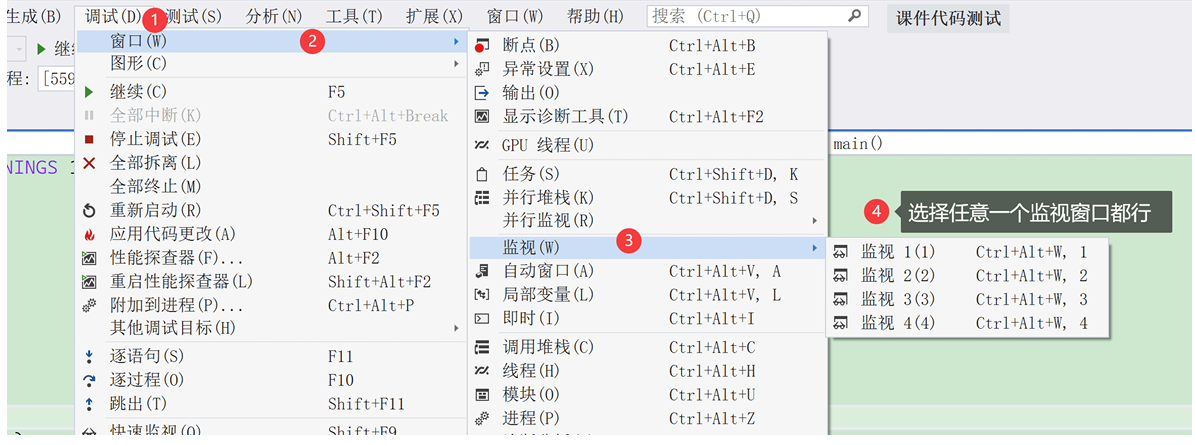Click the Shift+F11 shortcut text
The image size is (1195, 445).
point(366,404)
